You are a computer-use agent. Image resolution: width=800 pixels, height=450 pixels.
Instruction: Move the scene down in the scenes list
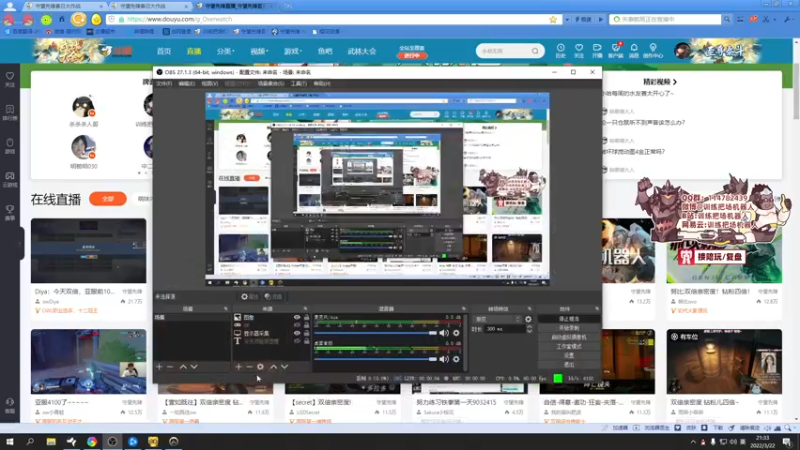click(194, 366)
